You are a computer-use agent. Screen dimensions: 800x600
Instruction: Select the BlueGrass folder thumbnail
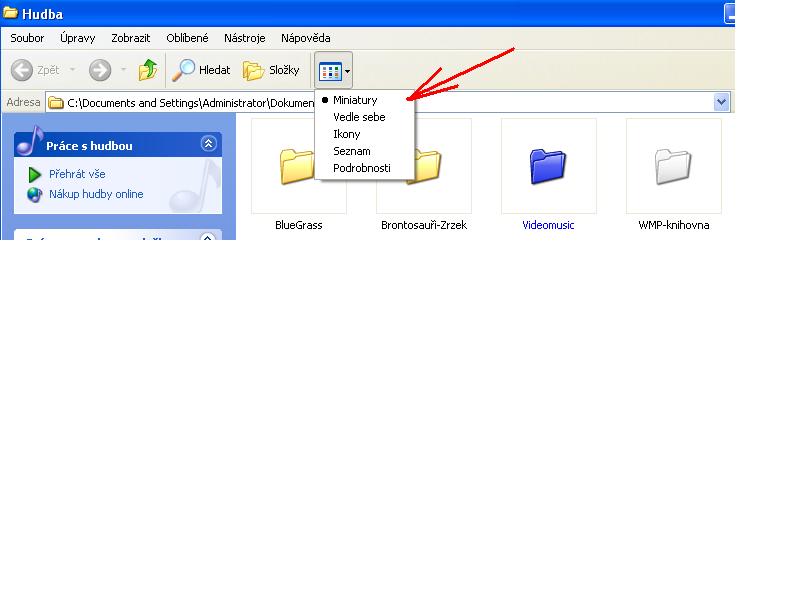click(298, 166)
